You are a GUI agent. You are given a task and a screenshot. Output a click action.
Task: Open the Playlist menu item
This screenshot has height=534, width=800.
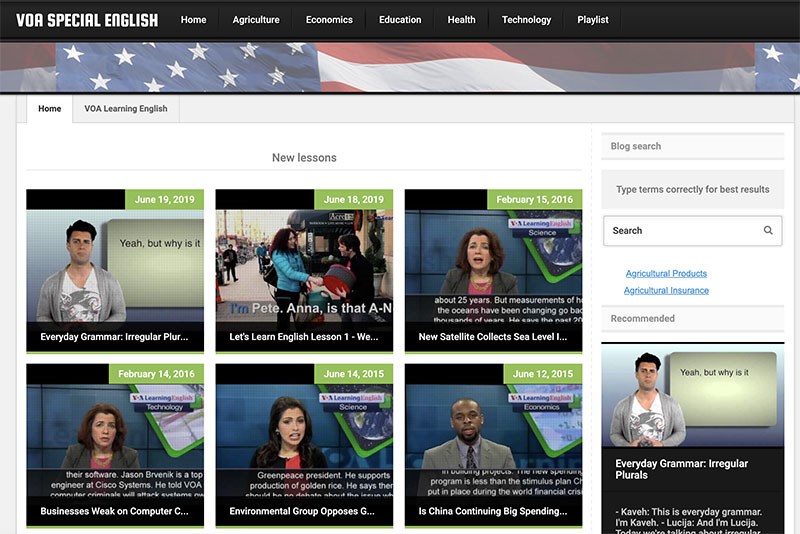coord(593,20)
